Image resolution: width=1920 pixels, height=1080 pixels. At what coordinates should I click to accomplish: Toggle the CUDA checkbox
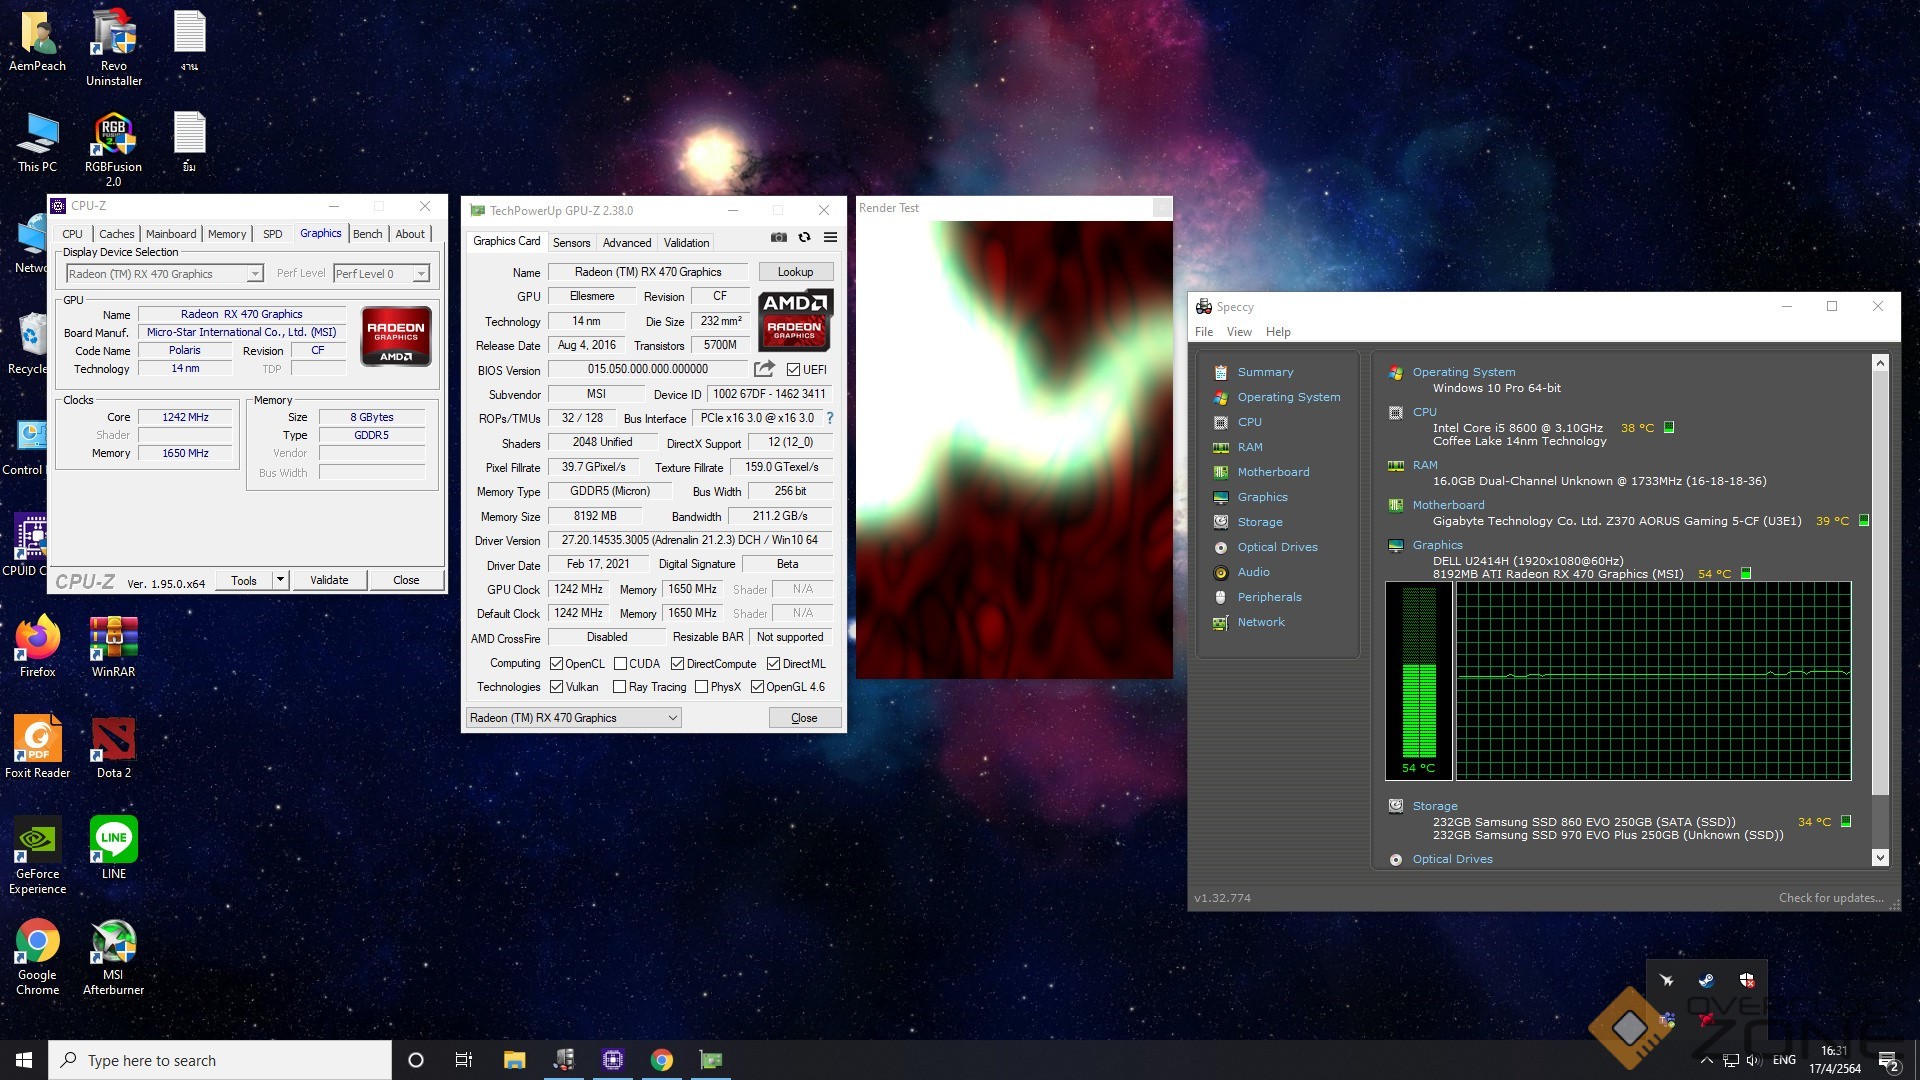[x=620, y=664]
